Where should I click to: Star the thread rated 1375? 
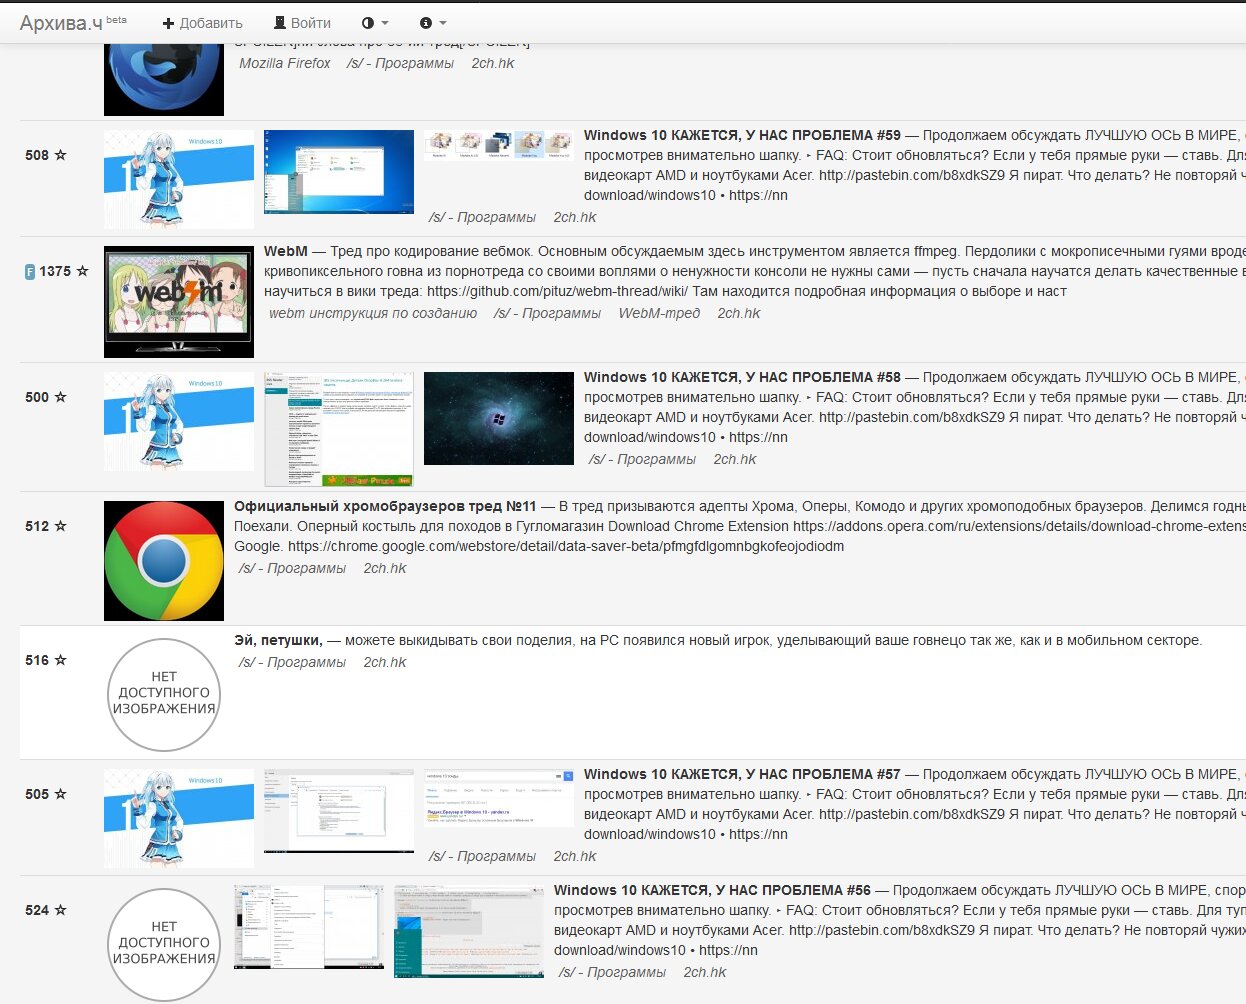82,271
